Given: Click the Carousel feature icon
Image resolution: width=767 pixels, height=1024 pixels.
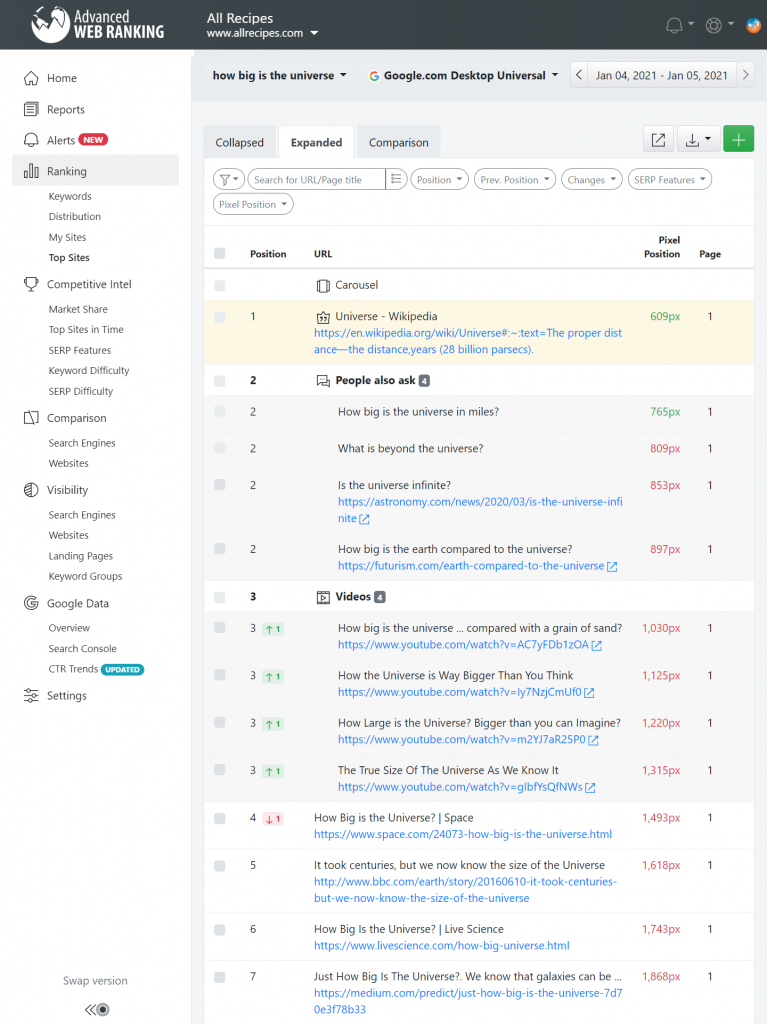Looking at the screenshot, I should pyautogui.click(x=323, y=285).
